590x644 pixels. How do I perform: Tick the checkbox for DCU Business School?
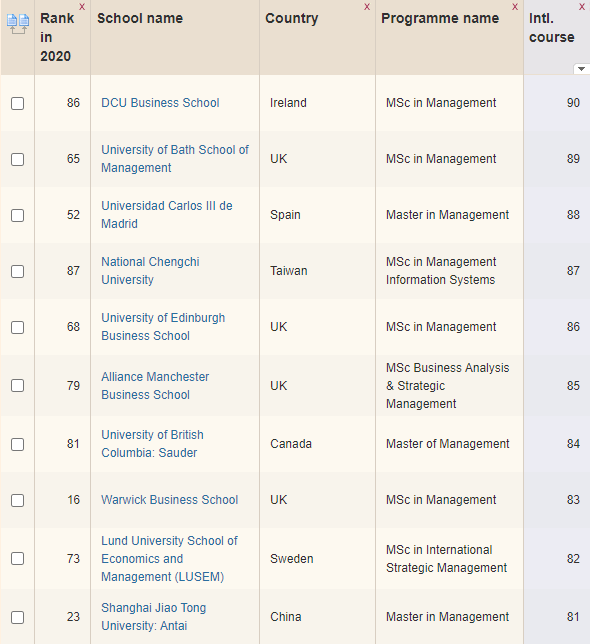[17, 103]
